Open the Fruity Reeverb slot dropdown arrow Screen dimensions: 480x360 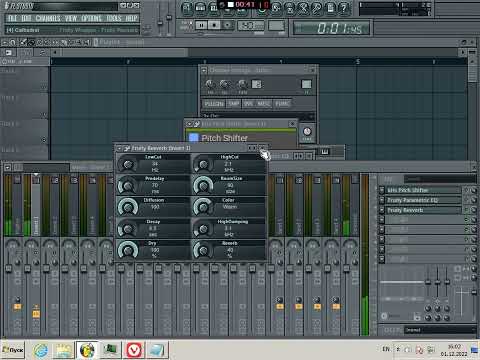[382, 210]
